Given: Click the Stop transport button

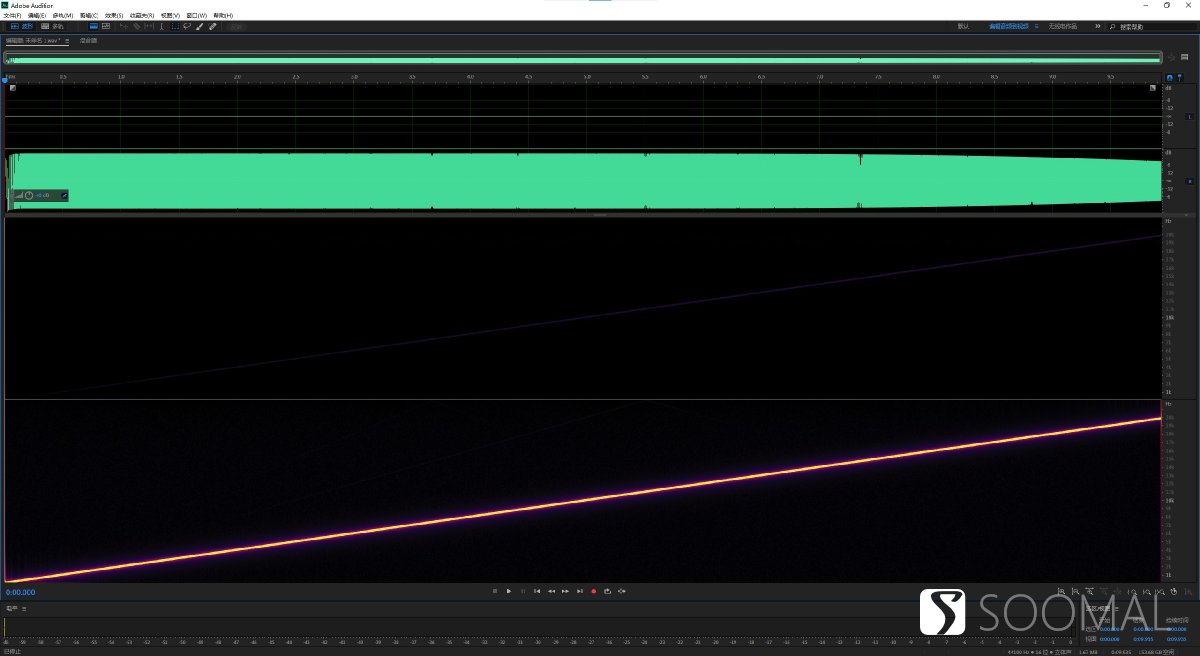Looking at the screenshot, I should [495, 591].
